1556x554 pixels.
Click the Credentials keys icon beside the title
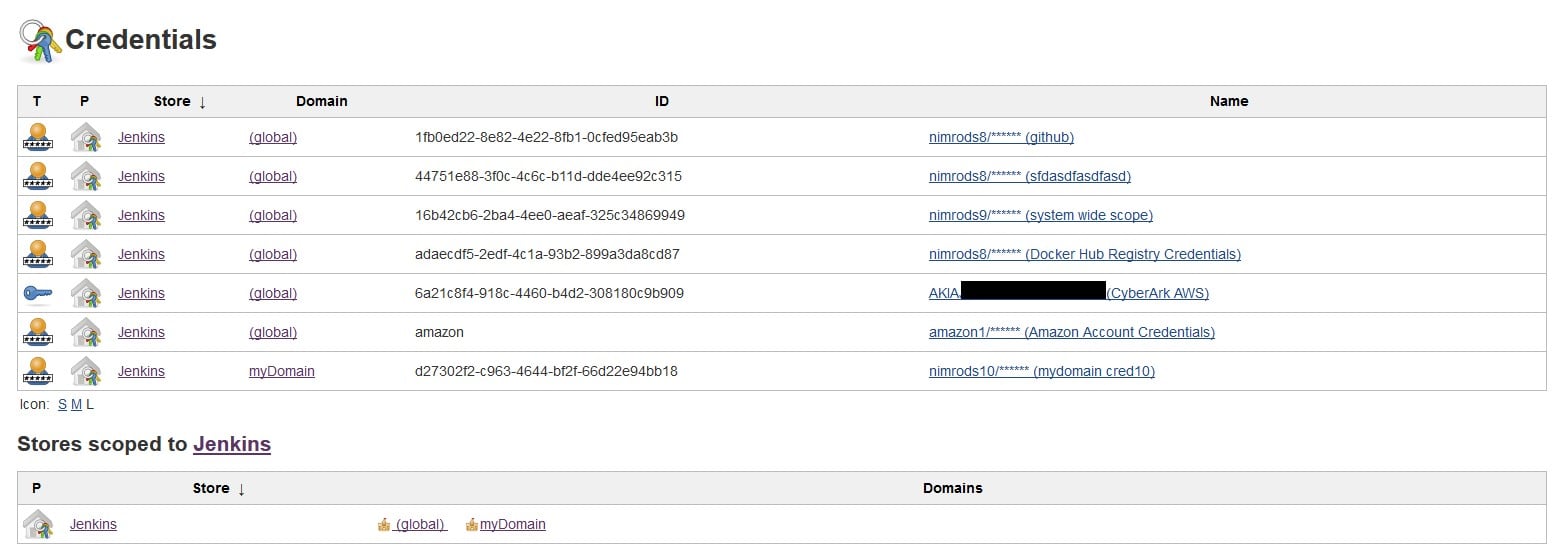(40, 41)
